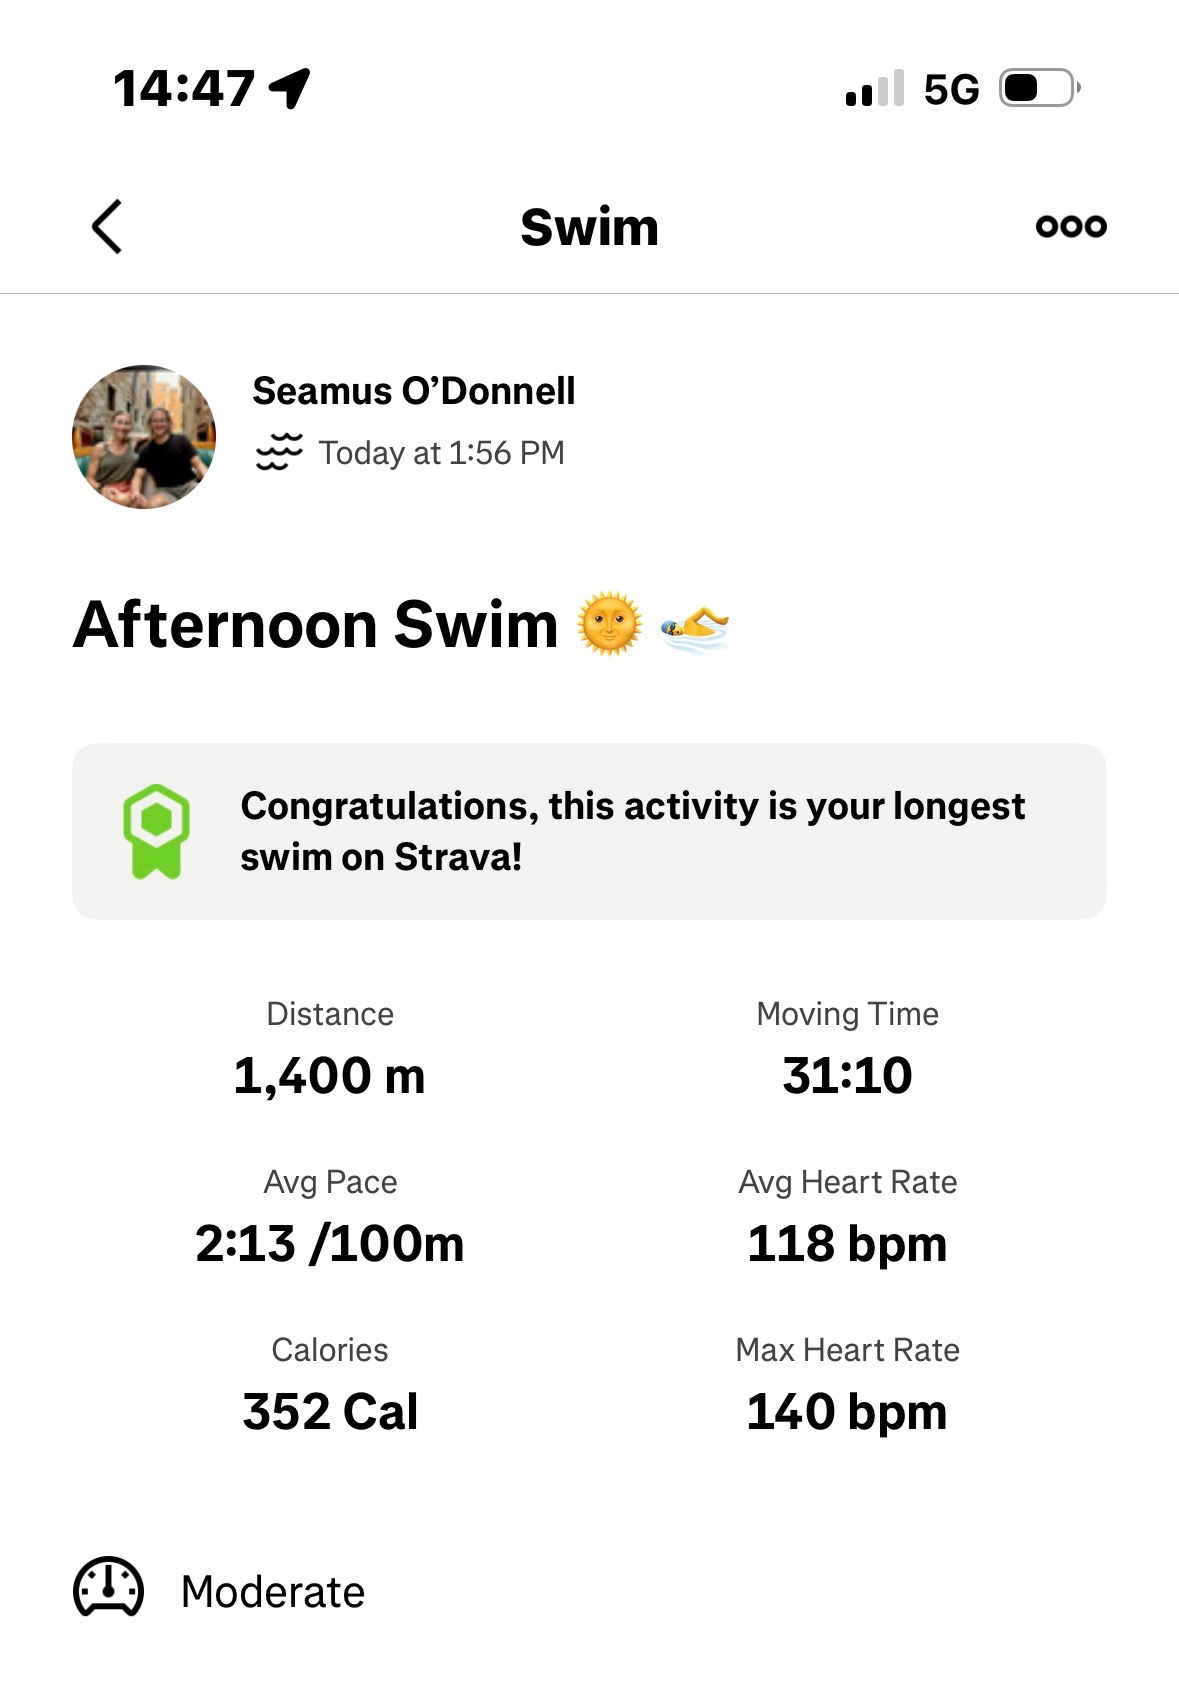Screen dimensions: 1179x1704
Task: Tap the Calories 352 Cal stat
Action: [330, 1412]
